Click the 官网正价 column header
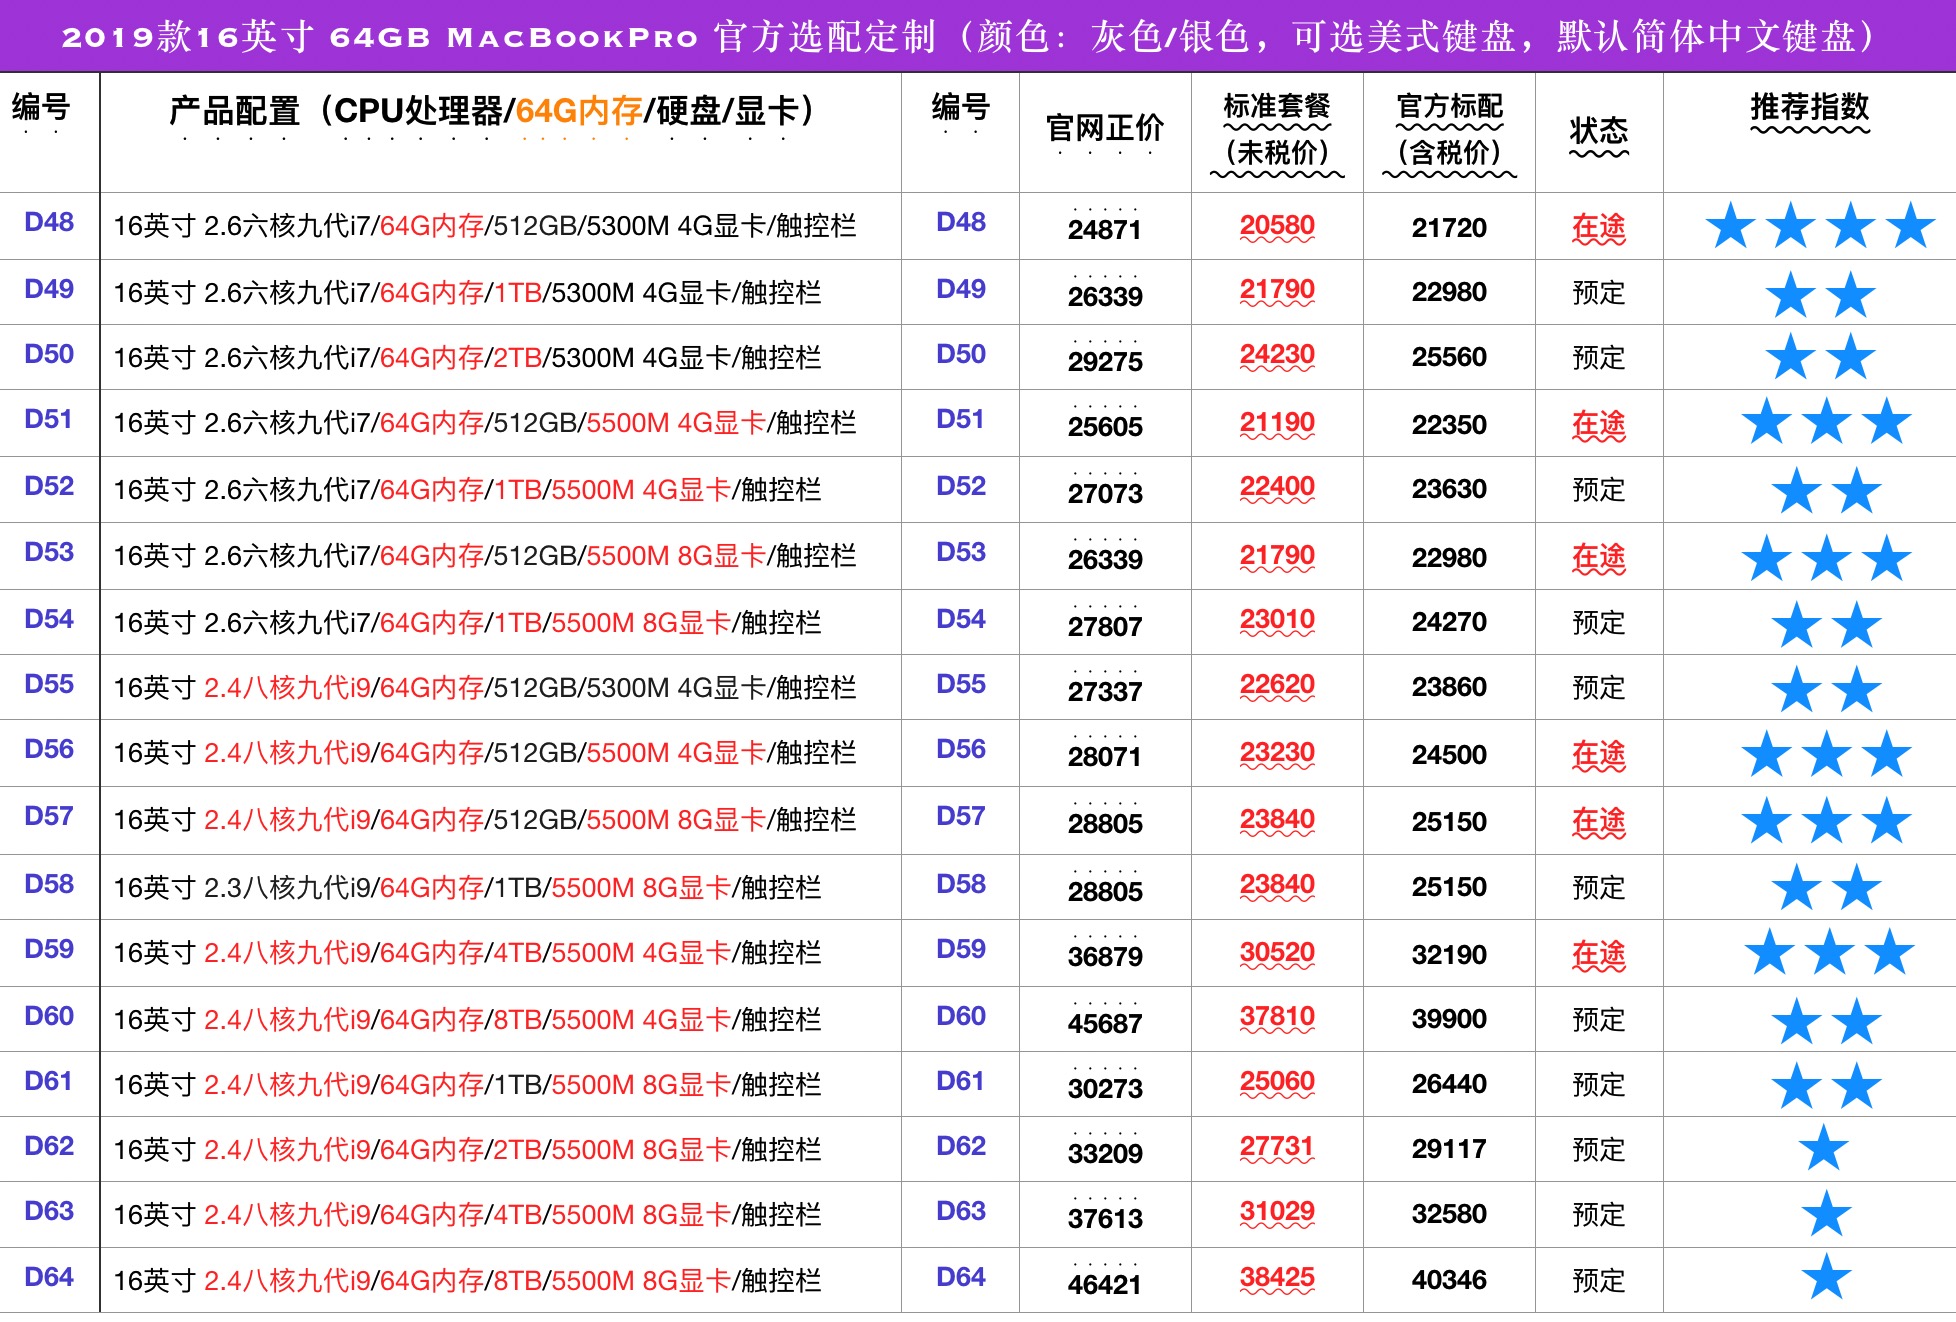 coord(1105,128)
